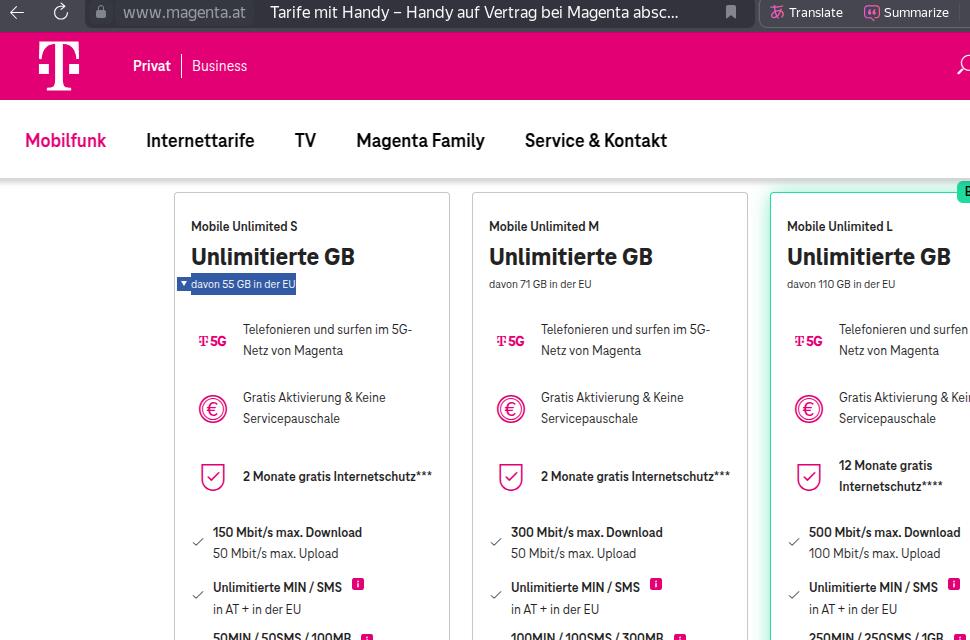Click info icon beside Mobile Unlimited M MIN/SMS

pyautogui.click(x=656, y=585)
